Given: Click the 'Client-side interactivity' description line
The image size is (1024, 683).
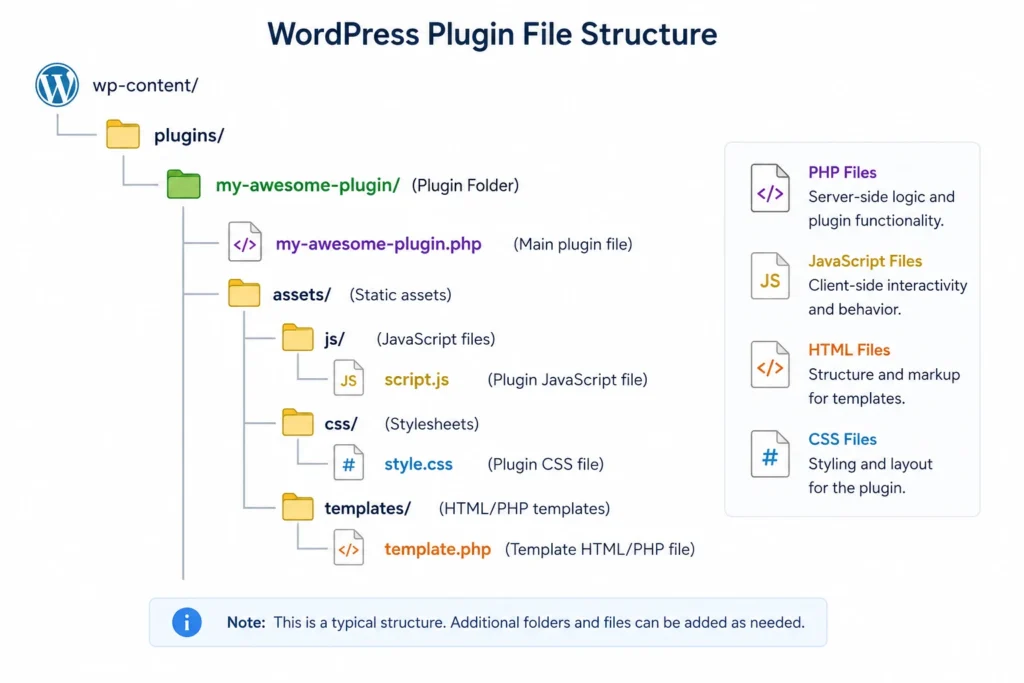Looking at the screenshot, I should tap(888, 285).
